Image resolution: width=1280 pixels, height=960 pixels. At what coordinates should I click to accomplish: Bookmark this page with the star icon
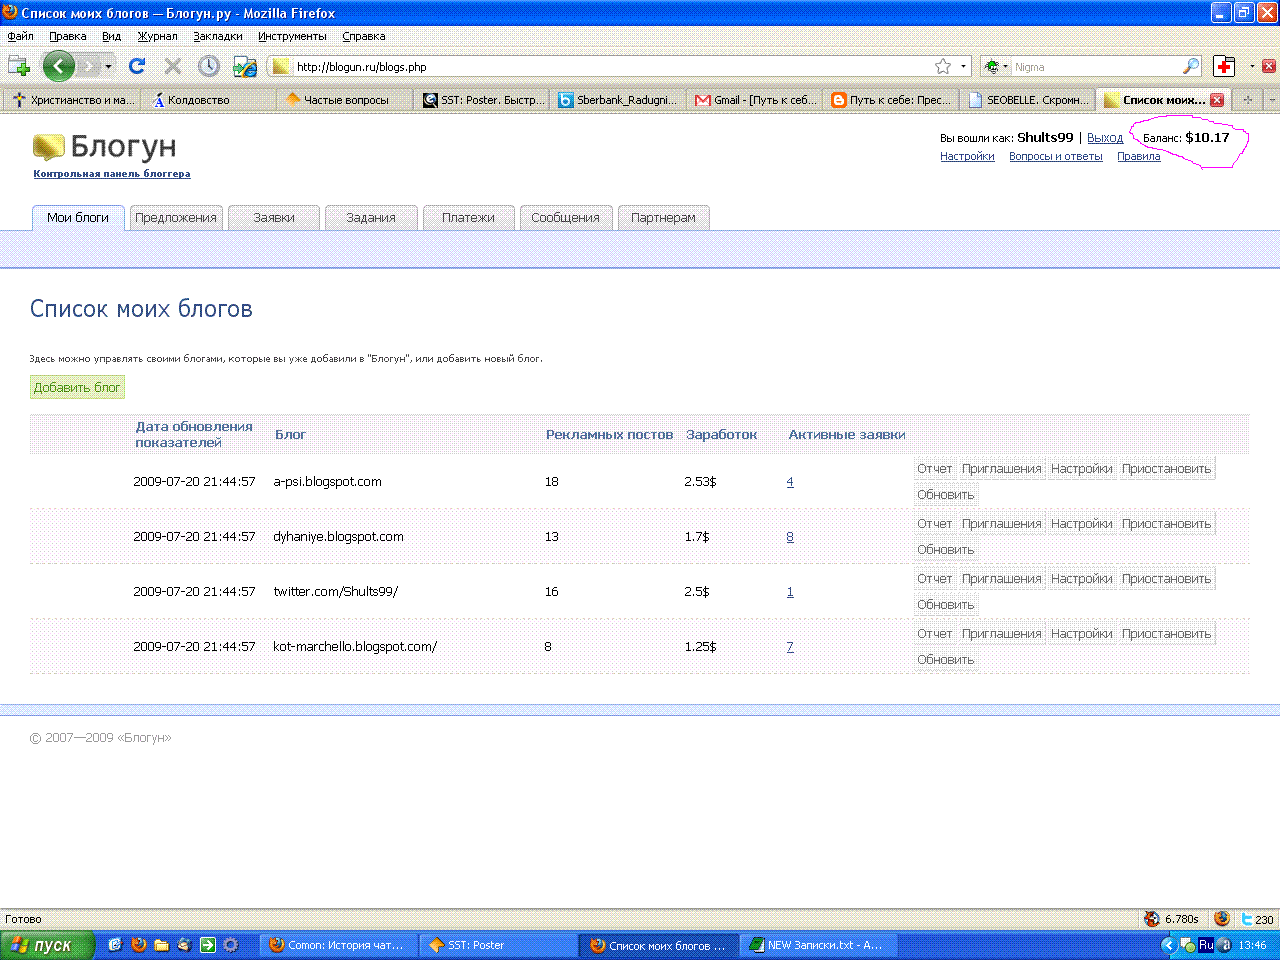coord(943,66)
